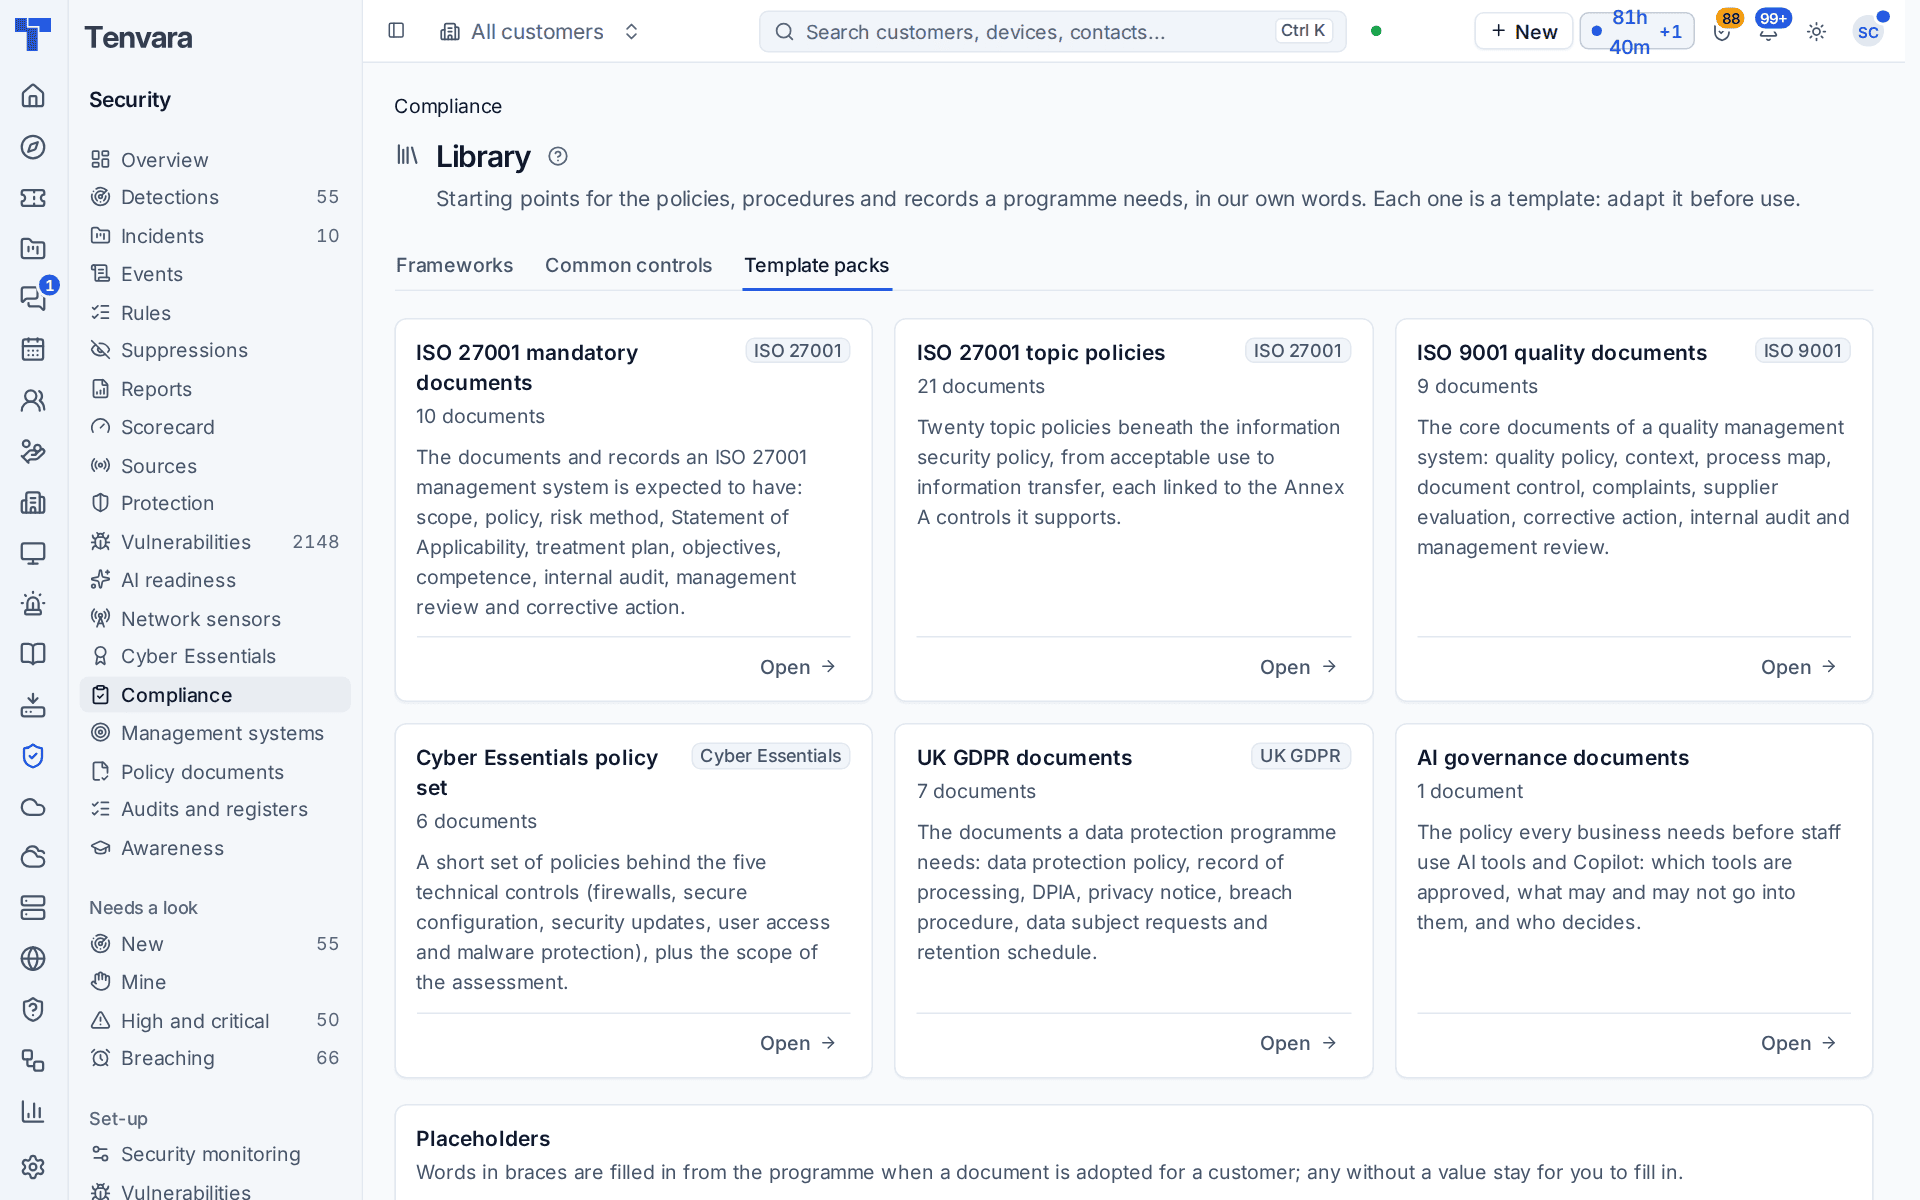Open the All customers selector dropdown
1920x1200 pixels.
(x=539, y=32)
